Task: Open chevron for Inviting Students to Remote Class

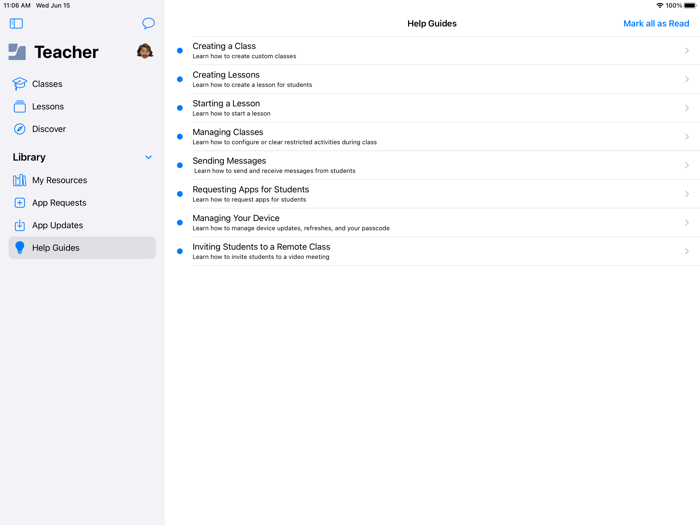Action: 687,251
